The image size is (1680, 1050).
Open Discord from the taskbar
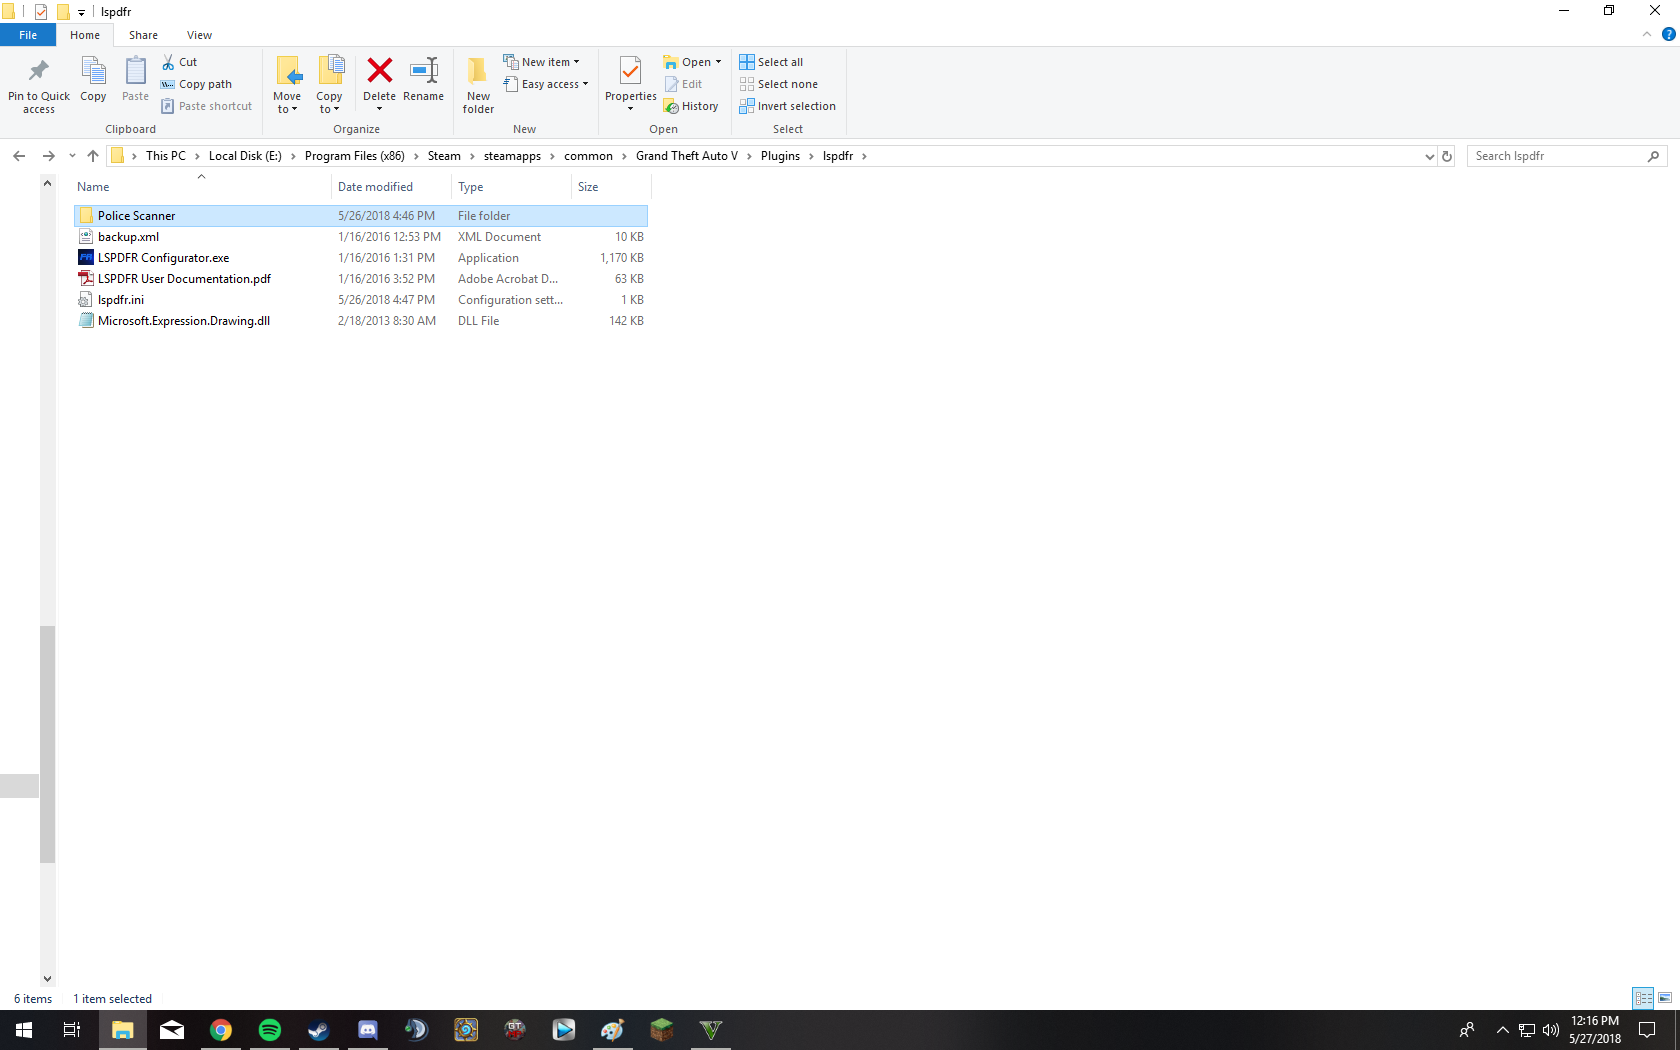368,1030
